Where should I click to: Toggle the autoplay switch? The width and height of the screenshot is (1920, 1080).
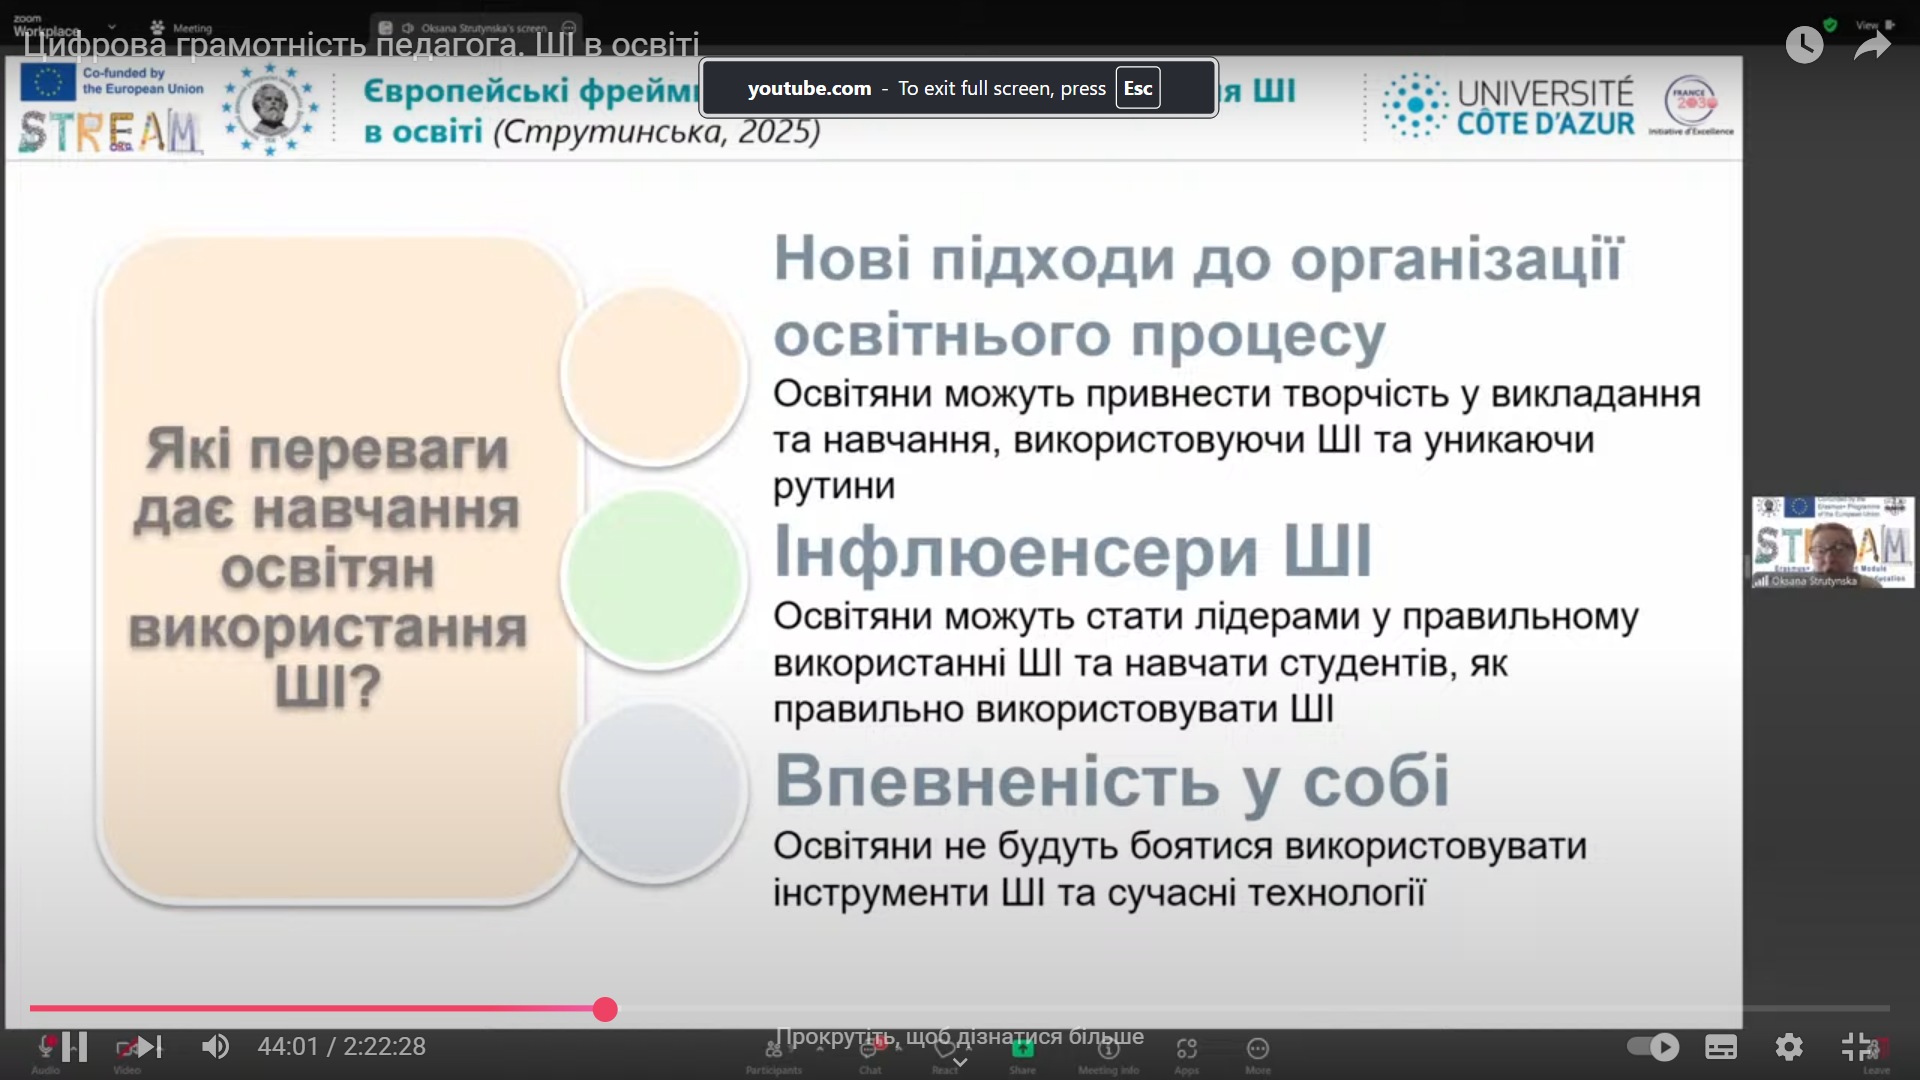[x=1652, y=1047]
